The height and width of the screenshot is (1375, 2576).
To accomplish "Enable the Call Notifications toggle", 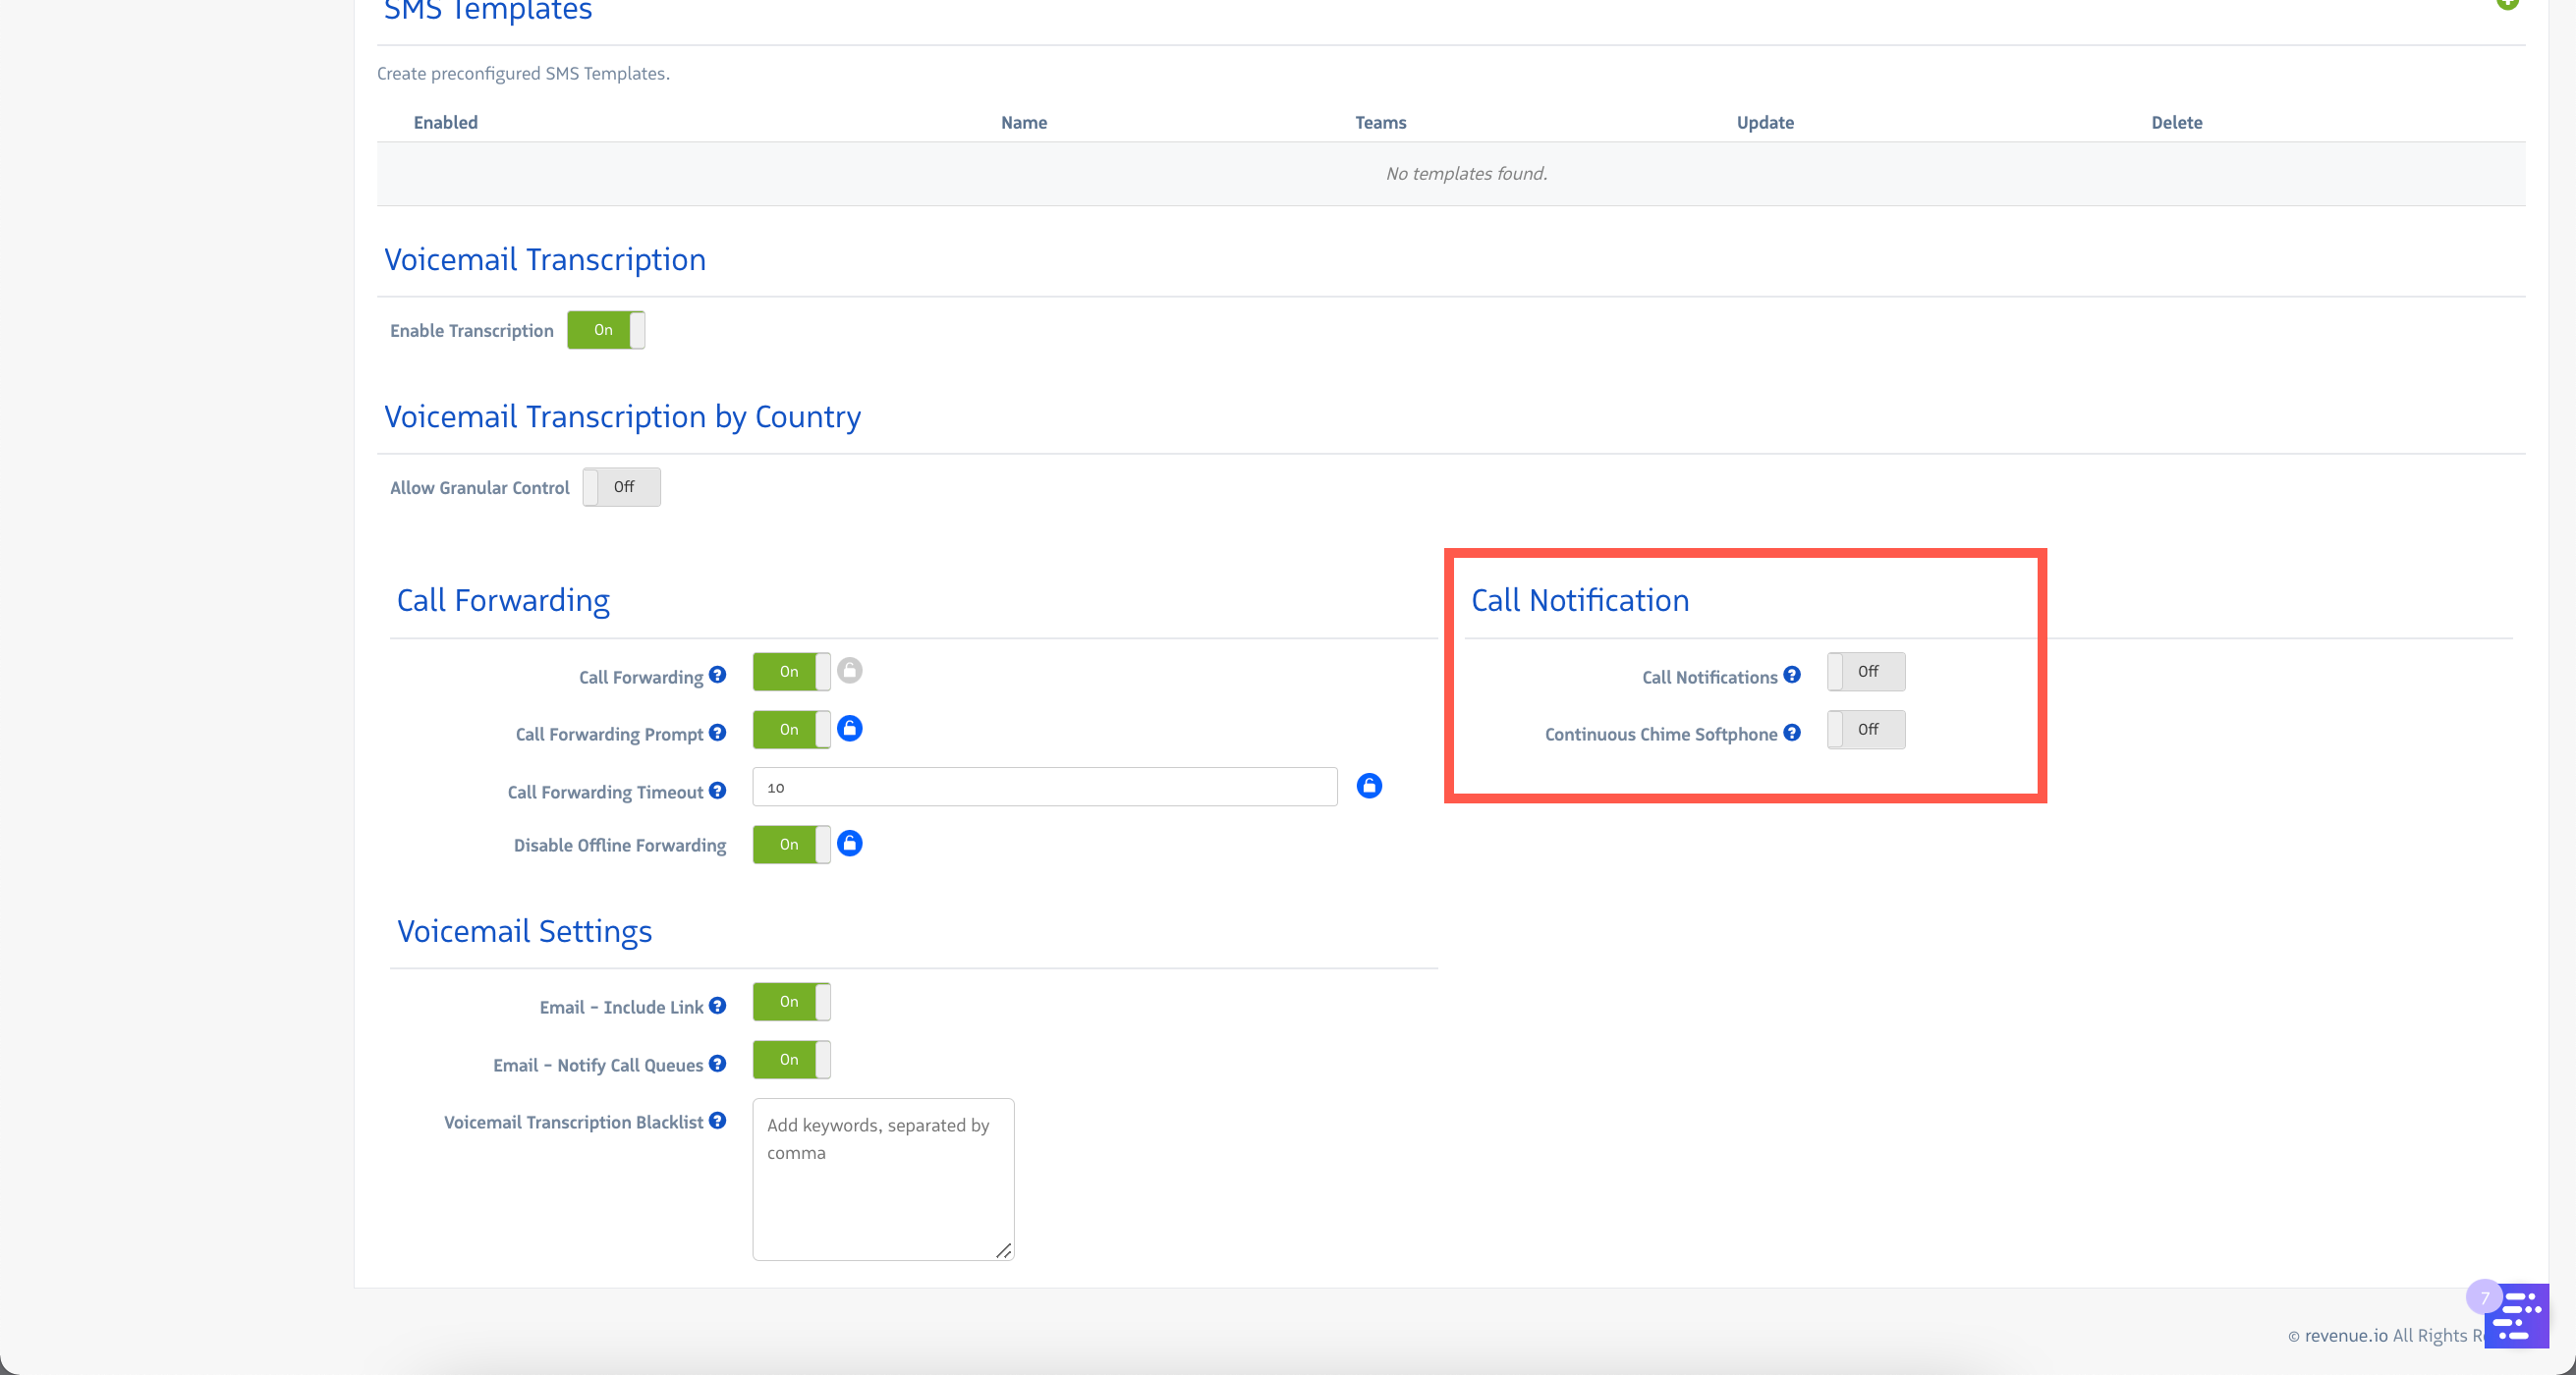I will pyautogui.click(x=1865, y=672).
